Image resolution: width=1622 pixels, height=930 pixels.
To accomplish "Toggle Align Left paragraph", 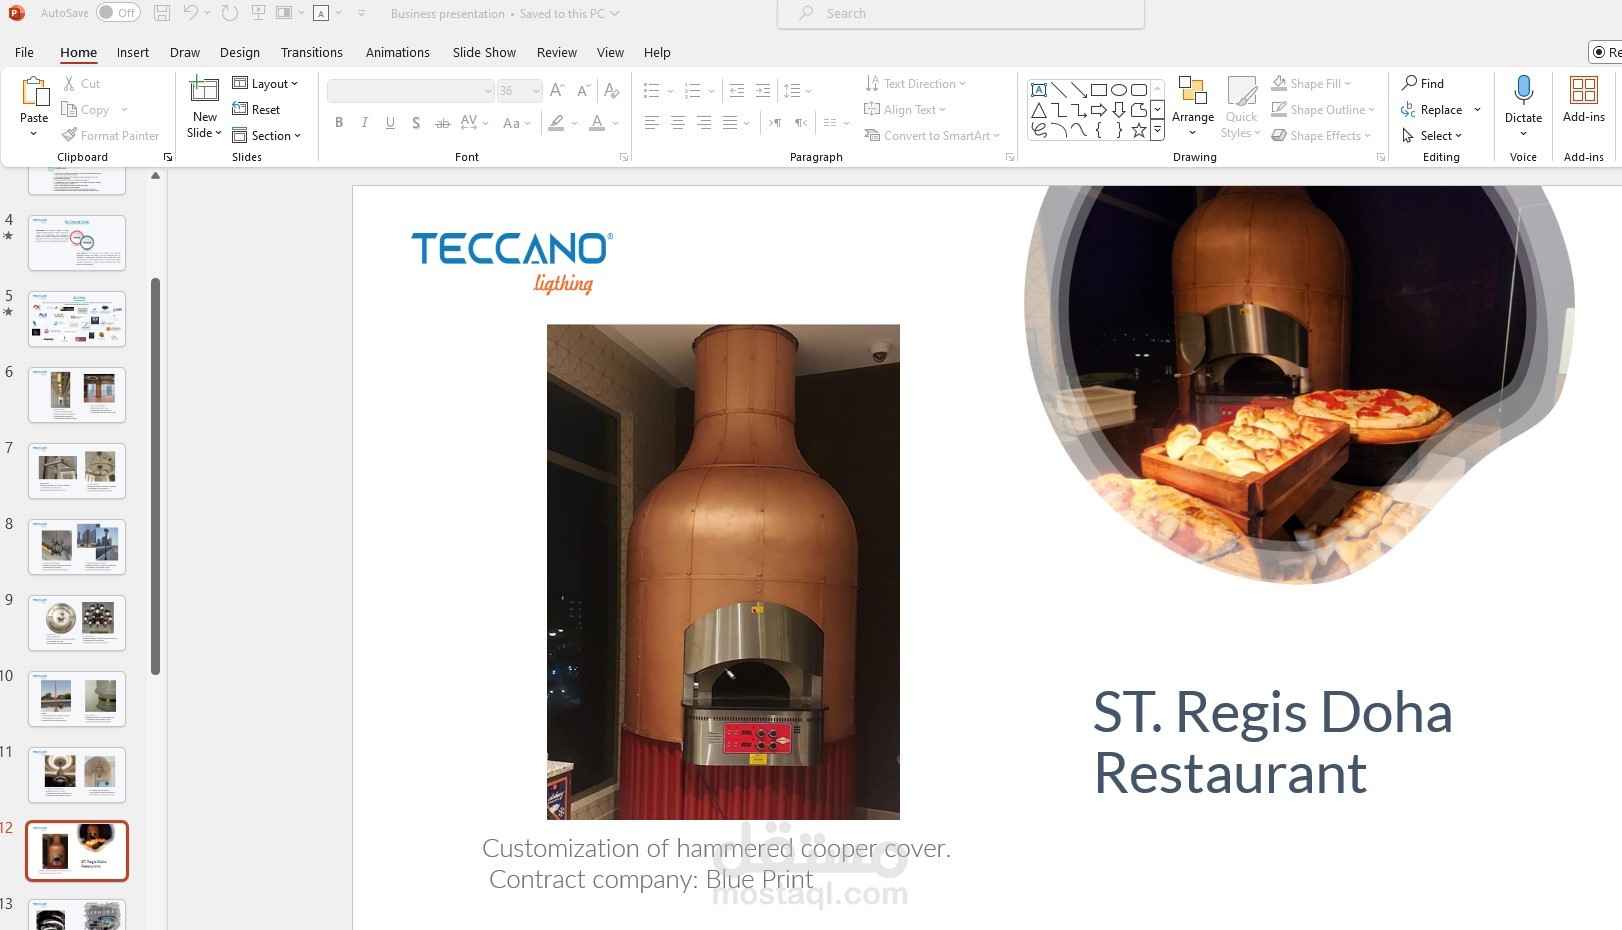I will pyautogui.click(x=651, y=123).
